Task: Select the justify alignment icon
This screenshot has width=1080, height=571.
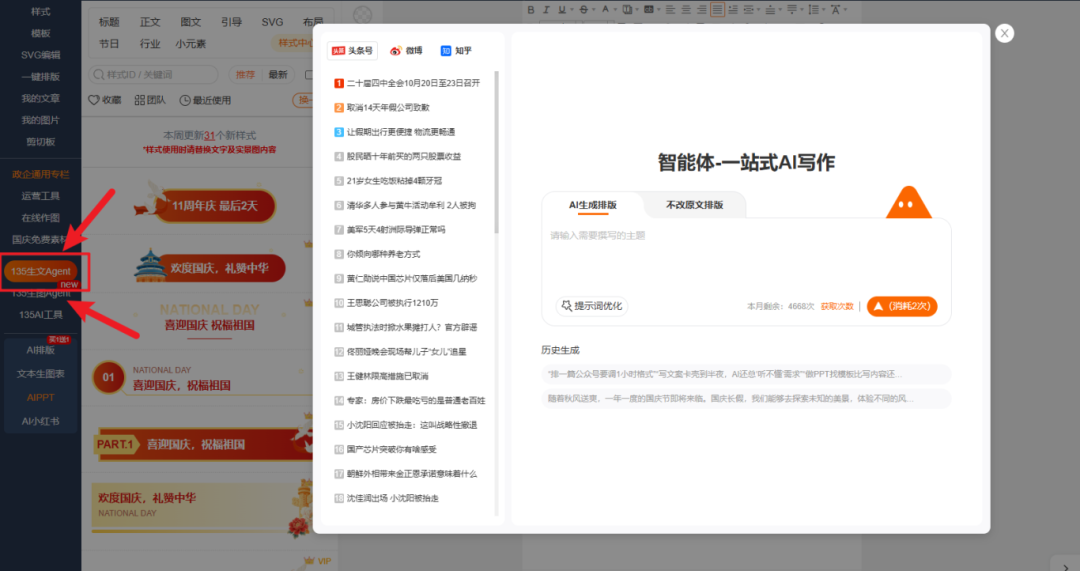Action: click(717, 10)
